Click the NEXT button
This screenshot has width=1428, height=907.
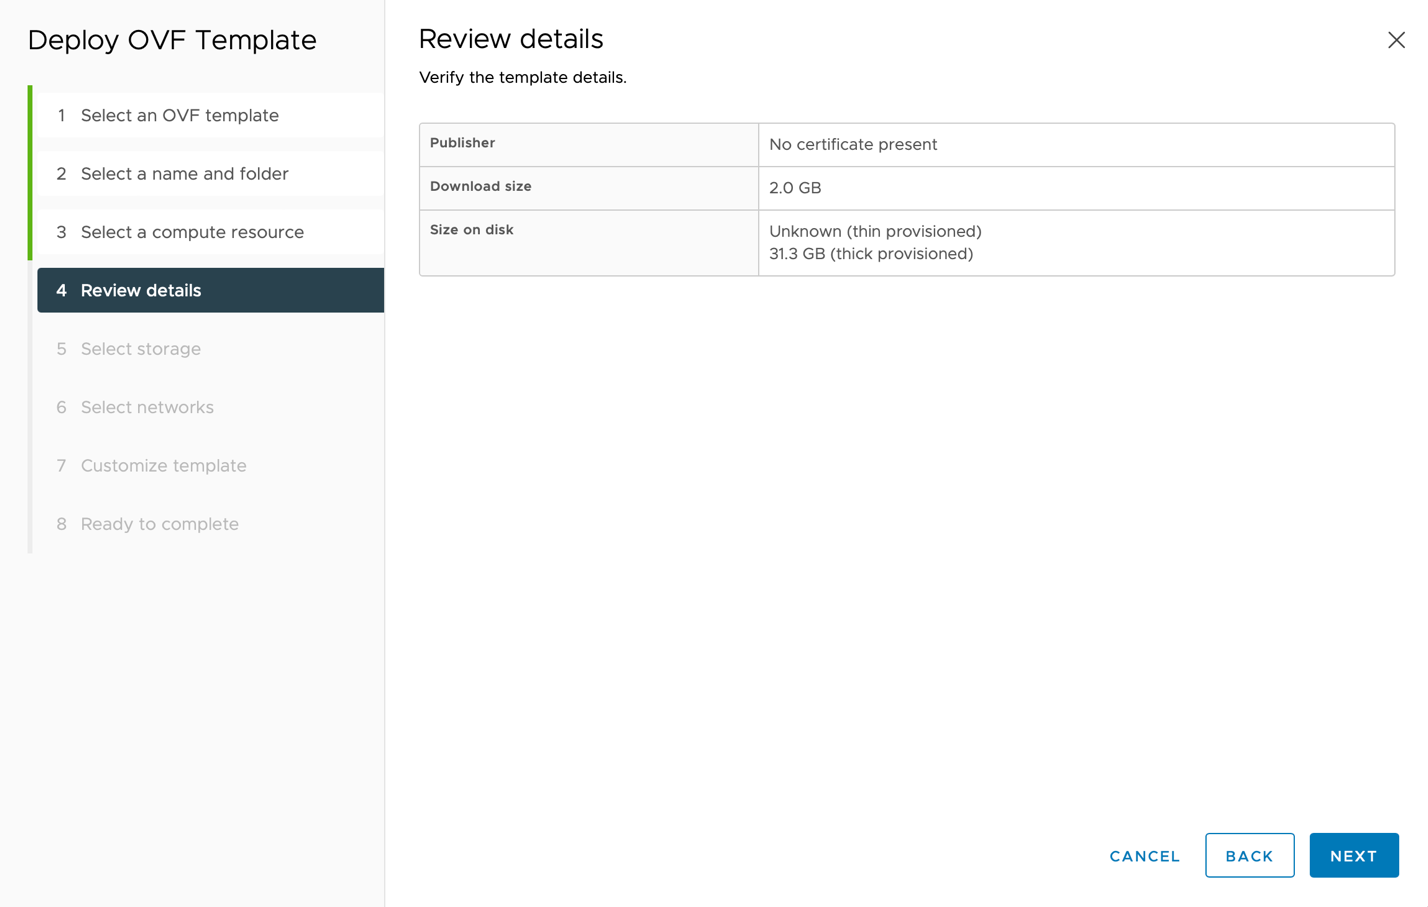(1353, 855)
